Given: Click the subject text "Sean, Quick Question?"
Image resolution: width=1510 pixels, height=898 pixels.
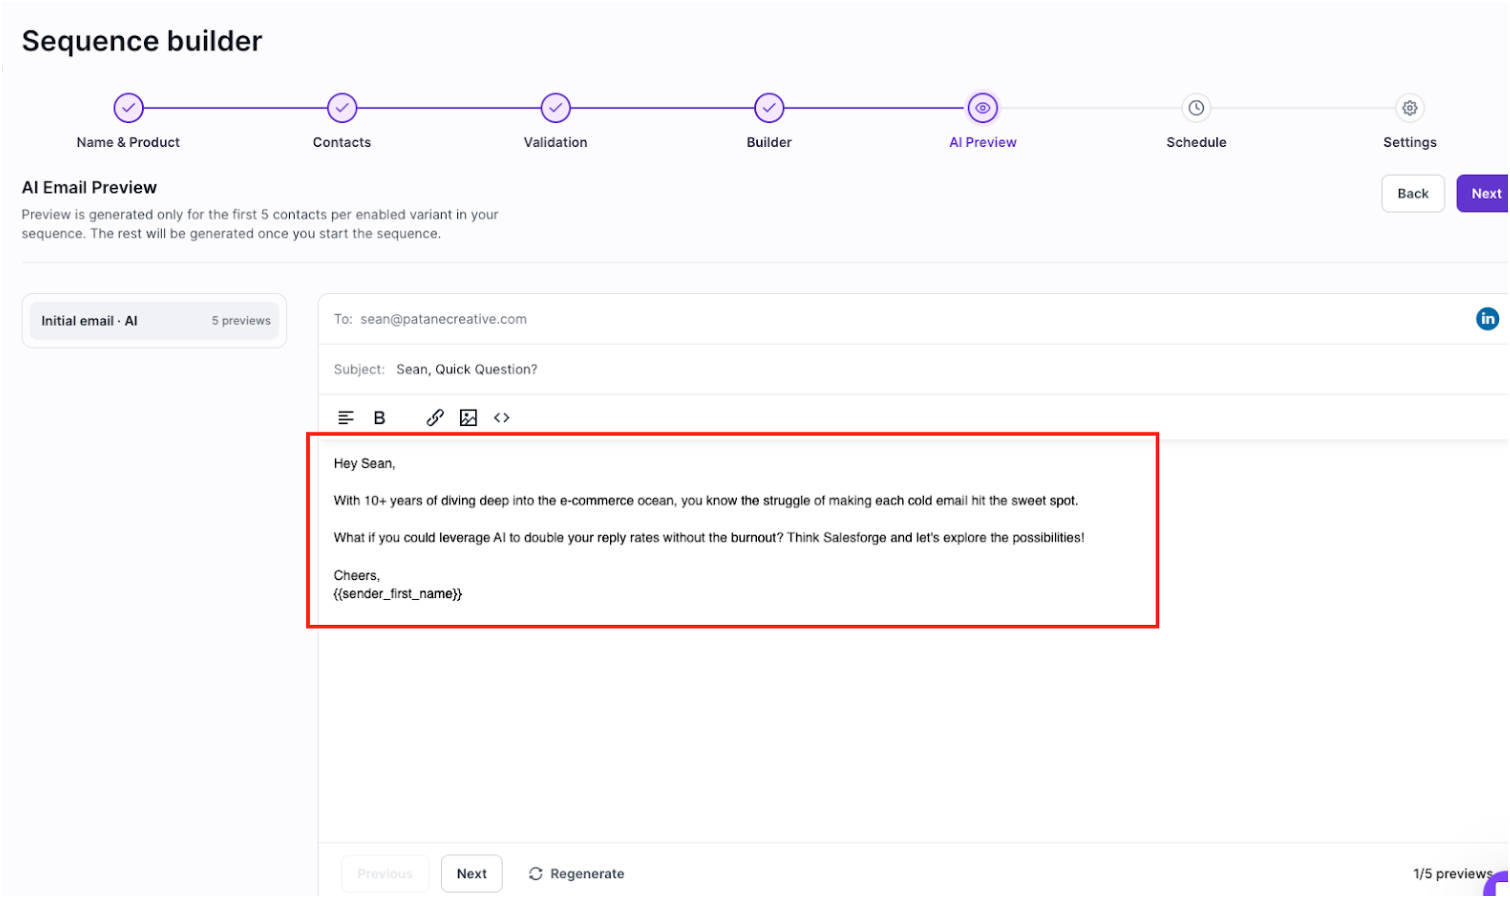Looking at the screenshot, I should pyautogui.click(x=466, y=369).
